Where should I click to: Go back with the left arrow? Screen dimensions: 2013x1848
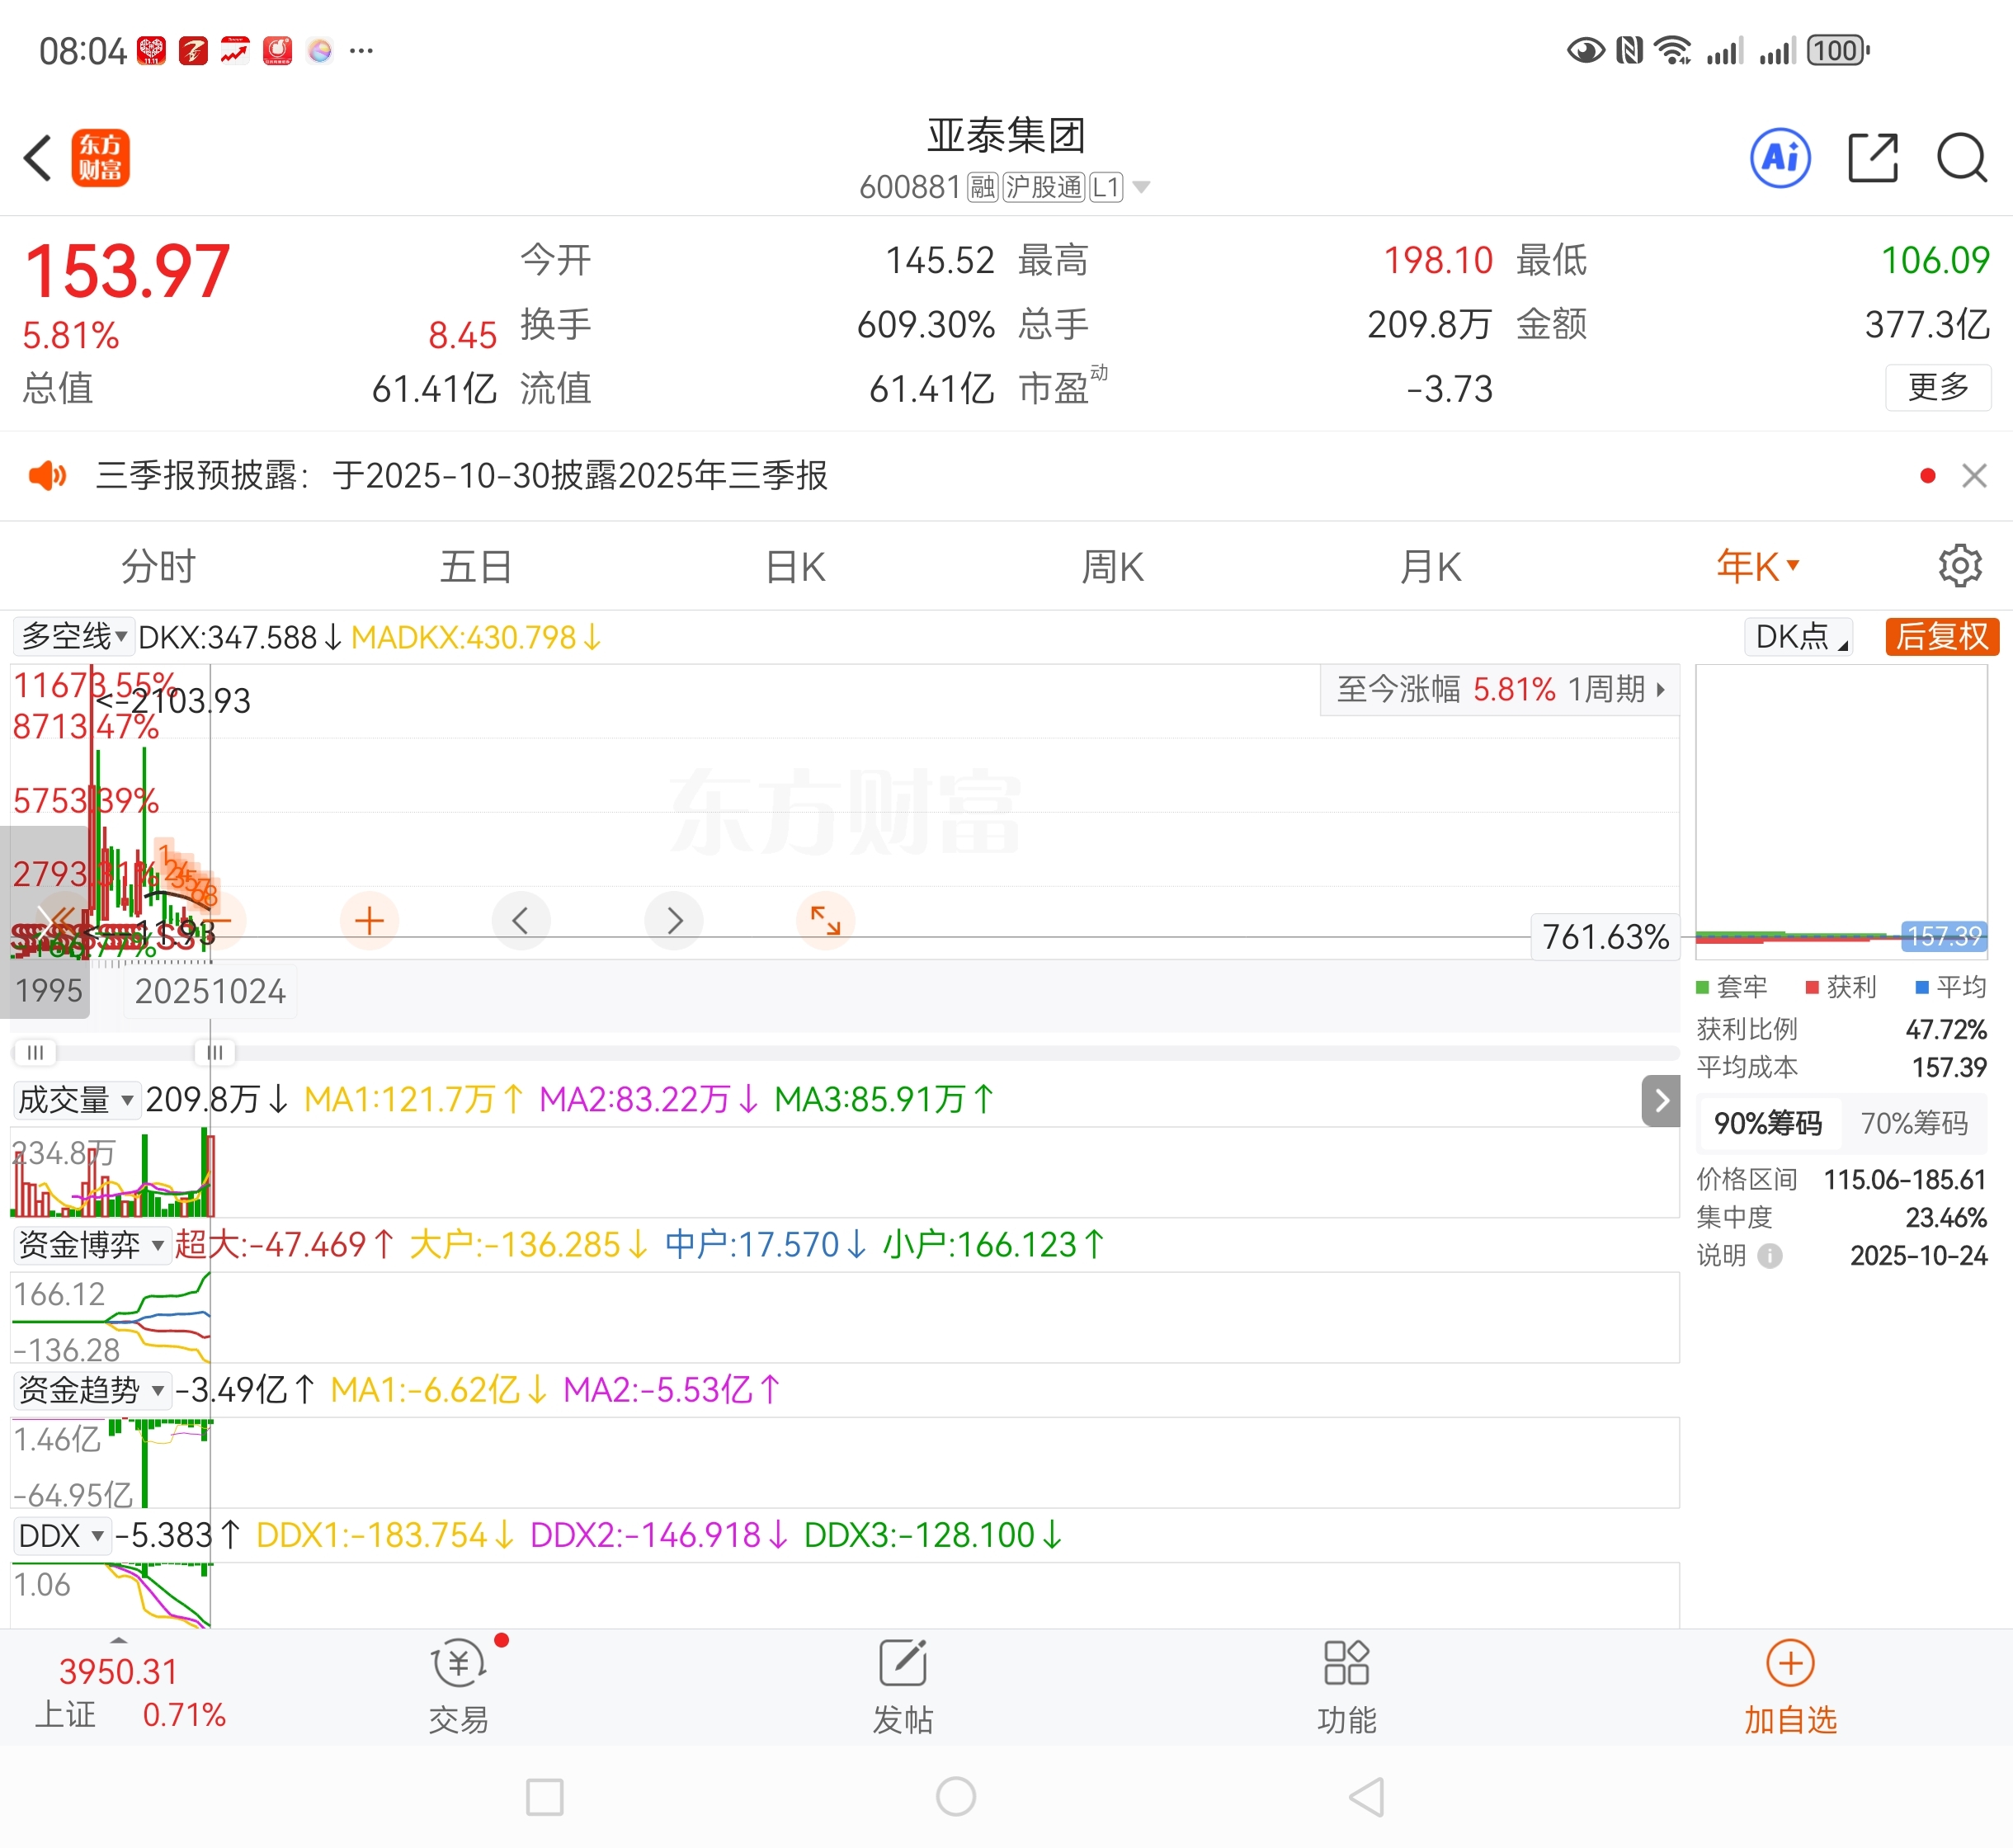coord(38,158)
